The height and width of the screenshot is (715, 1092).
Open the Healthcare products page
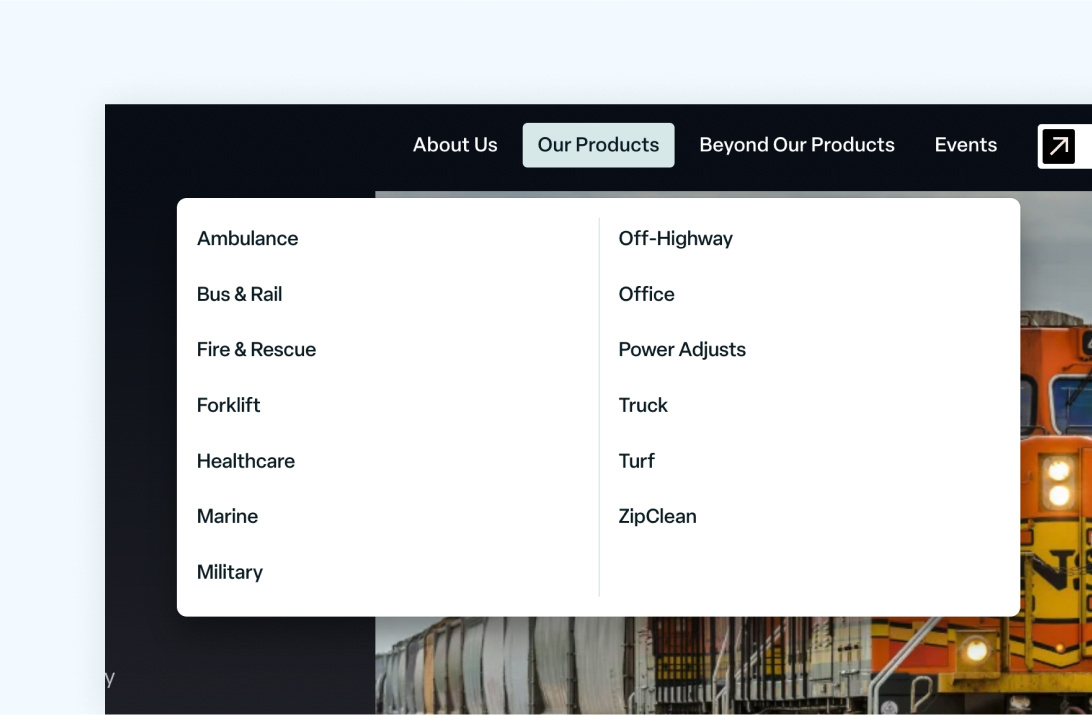(x=246, y=461)
